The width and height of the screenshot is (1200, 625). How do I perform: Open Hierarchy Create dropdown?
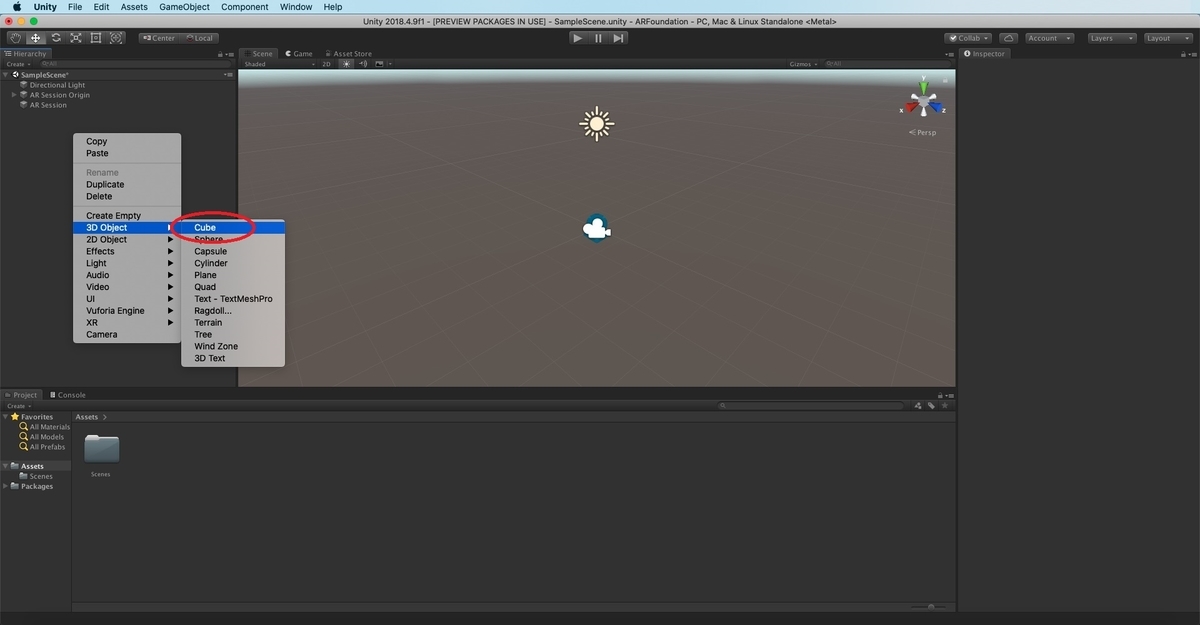click(18, 64)
